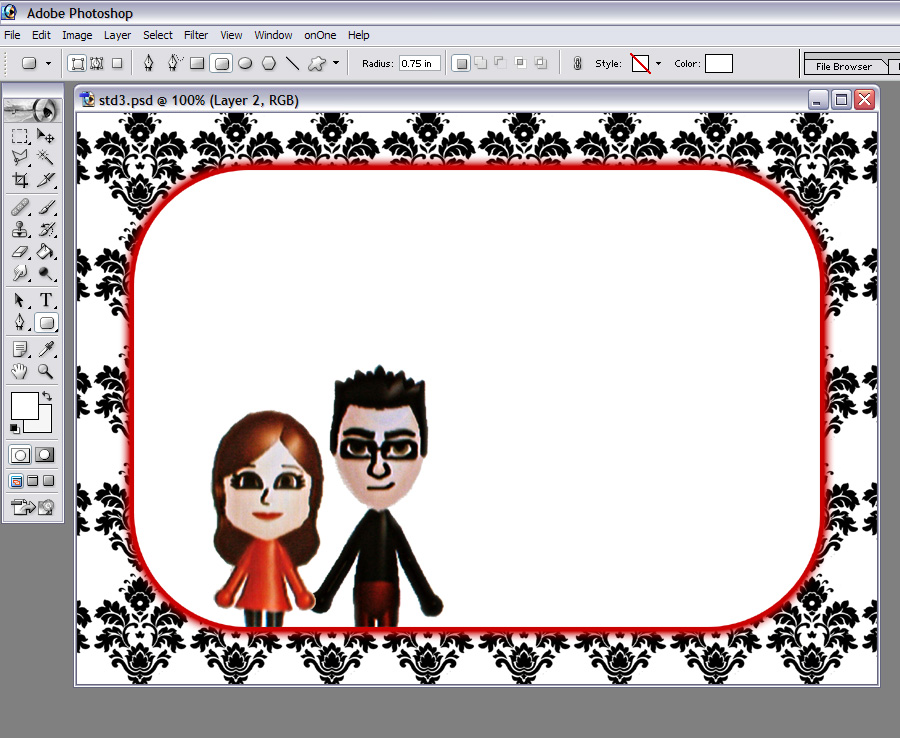Select the Type tool

[45, 300]
